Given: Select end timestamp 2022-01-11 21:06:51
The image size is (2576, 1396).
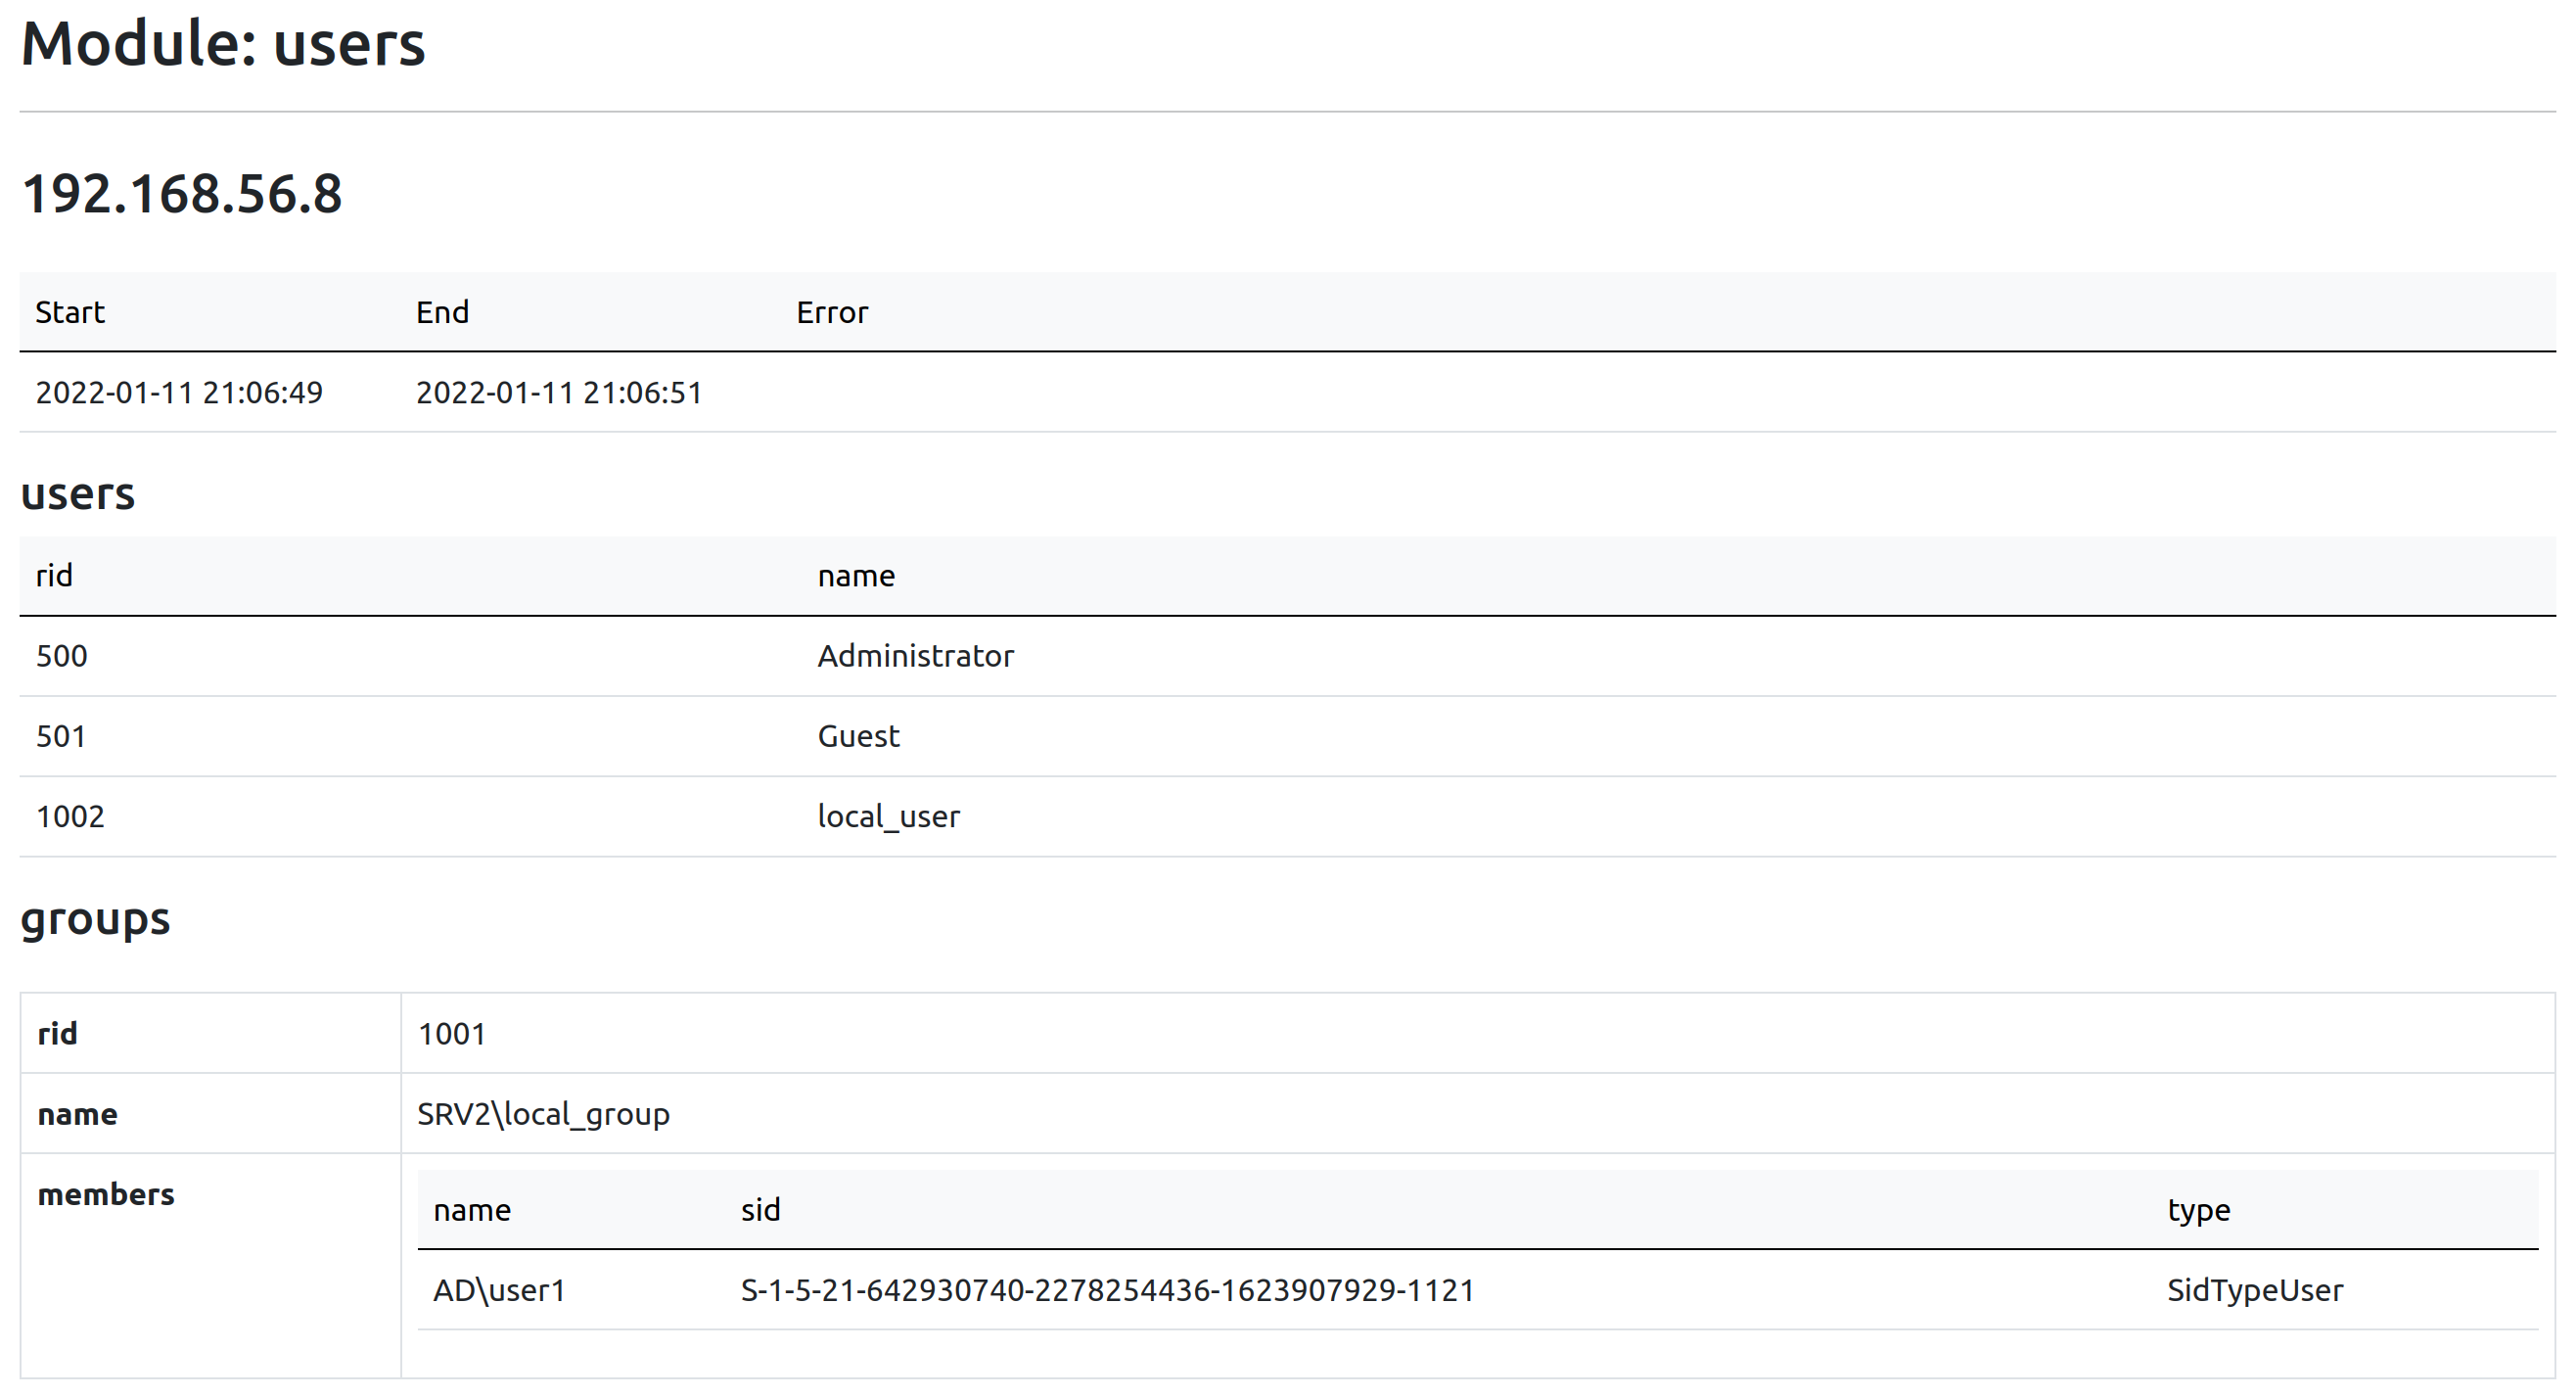Looking at the screenshot, I should click(559, 392).
